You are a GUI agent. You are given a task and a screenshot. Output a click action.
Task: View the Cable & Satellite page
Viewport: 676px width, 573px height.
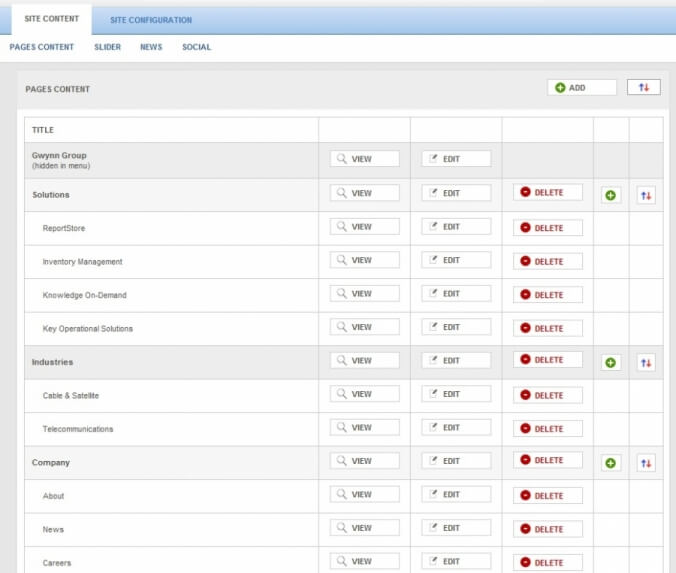point(364,395)
